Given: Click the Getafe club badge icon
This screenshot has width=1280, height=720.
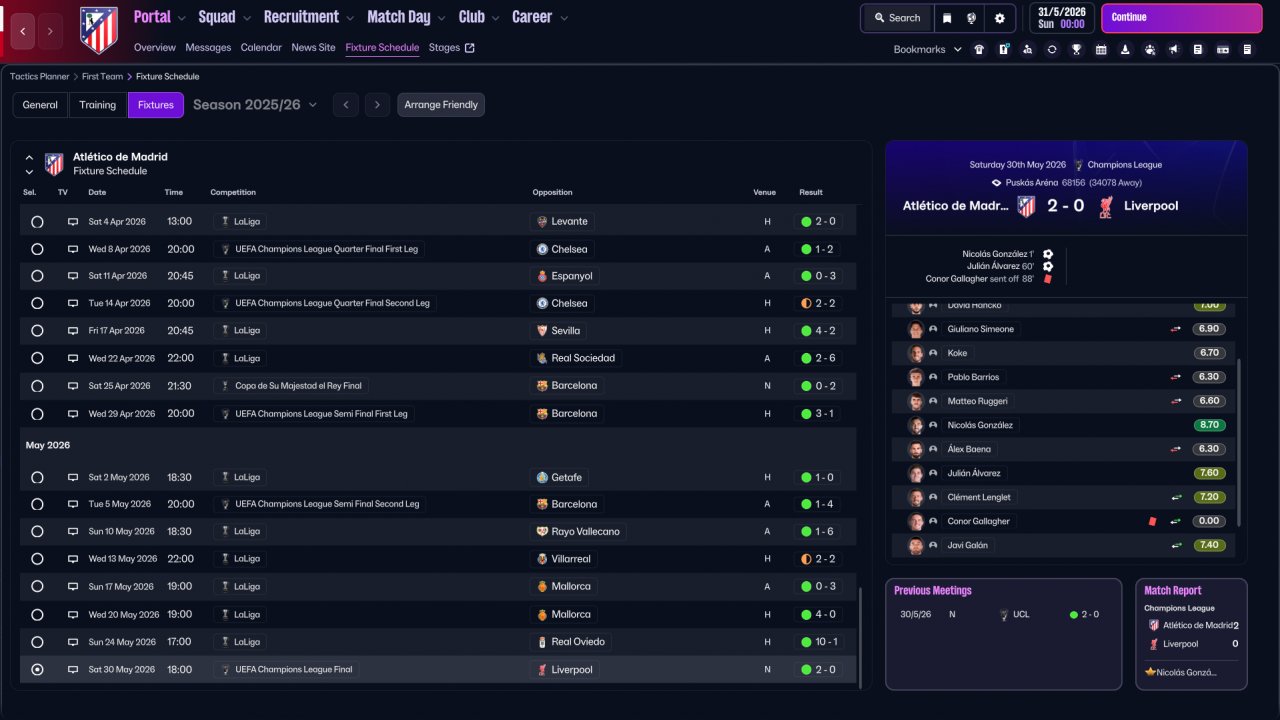Looking at the screenshot, I should [x=542, y=478].
